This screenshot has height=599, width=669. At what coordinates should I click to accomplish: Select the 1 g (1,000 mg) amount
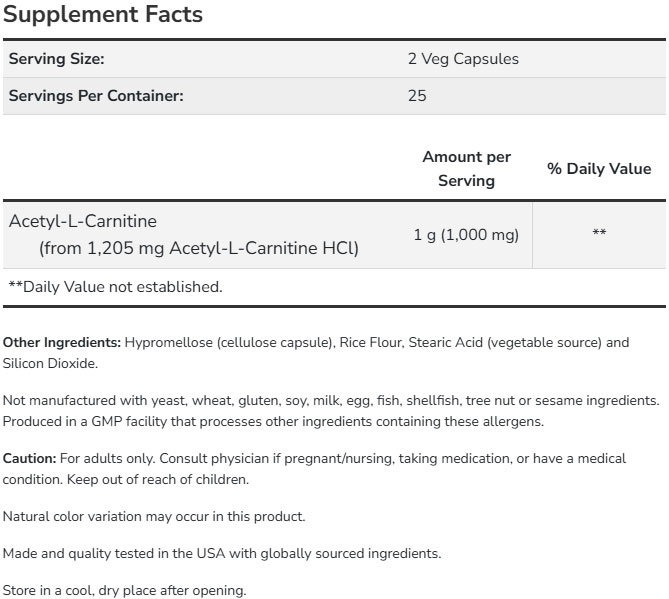click(466, 235)
